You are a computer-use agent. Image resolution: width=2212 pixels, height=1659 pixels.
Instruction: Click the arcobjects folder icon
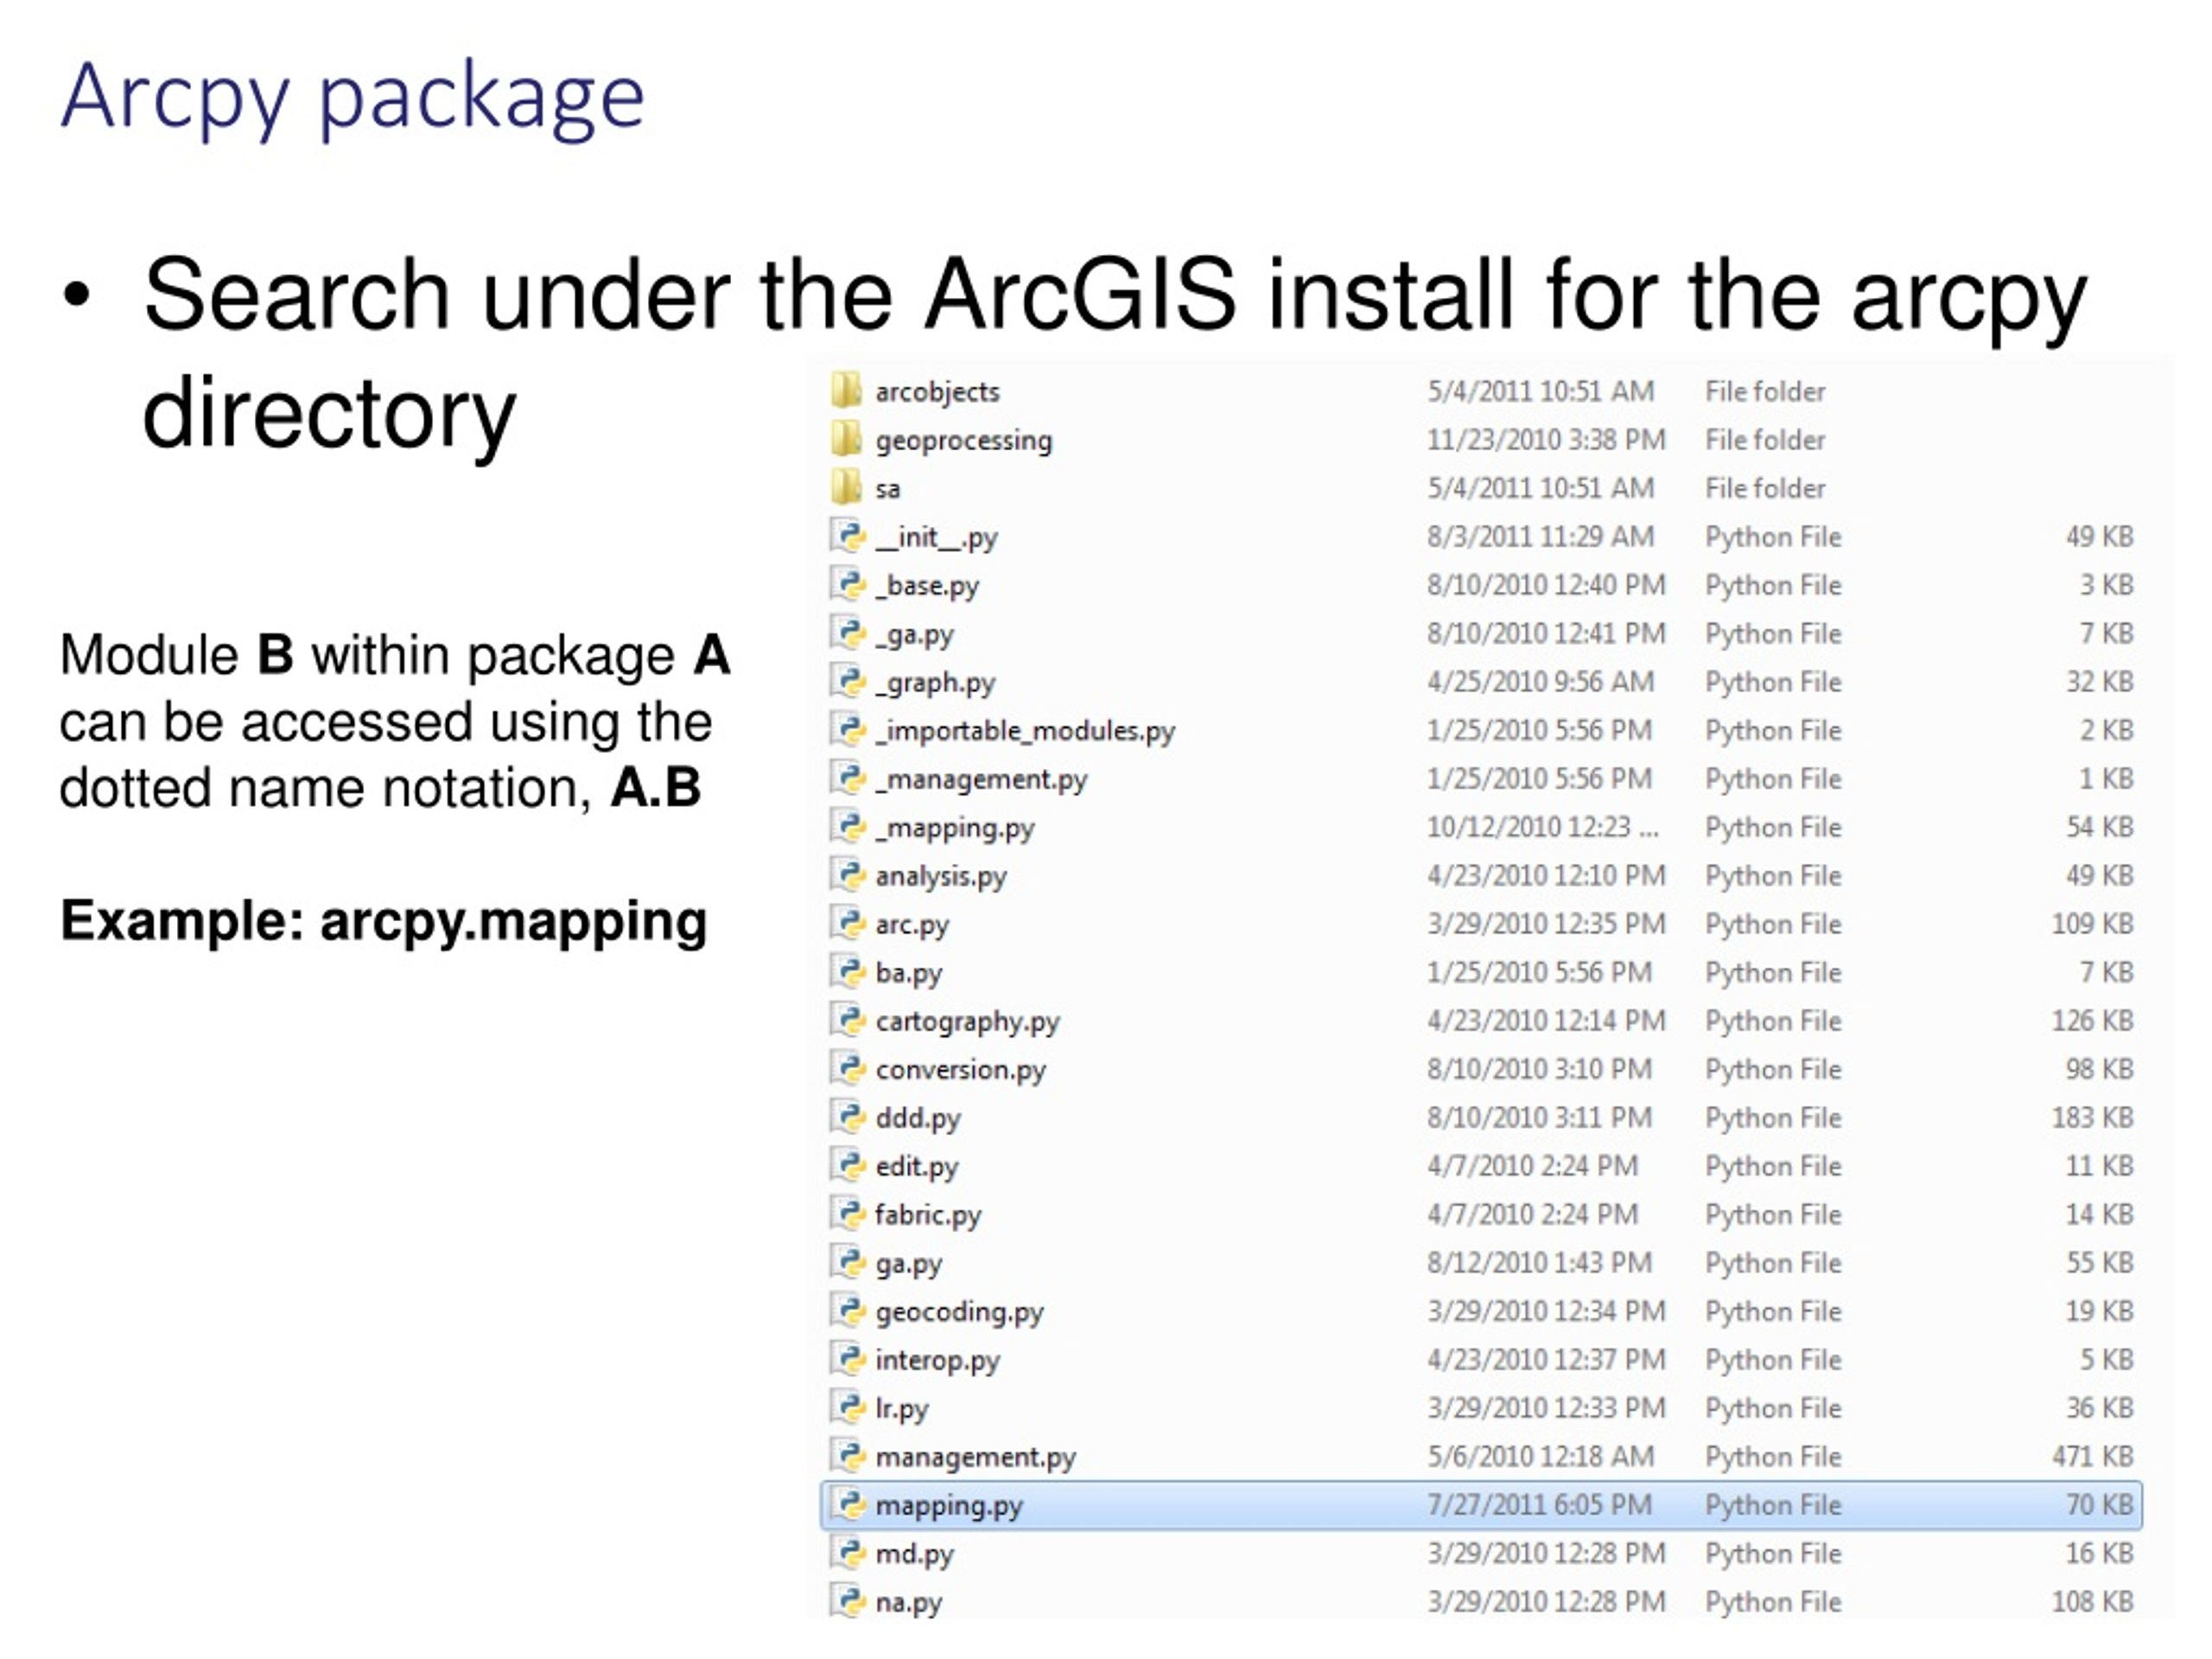pos(846,390)
